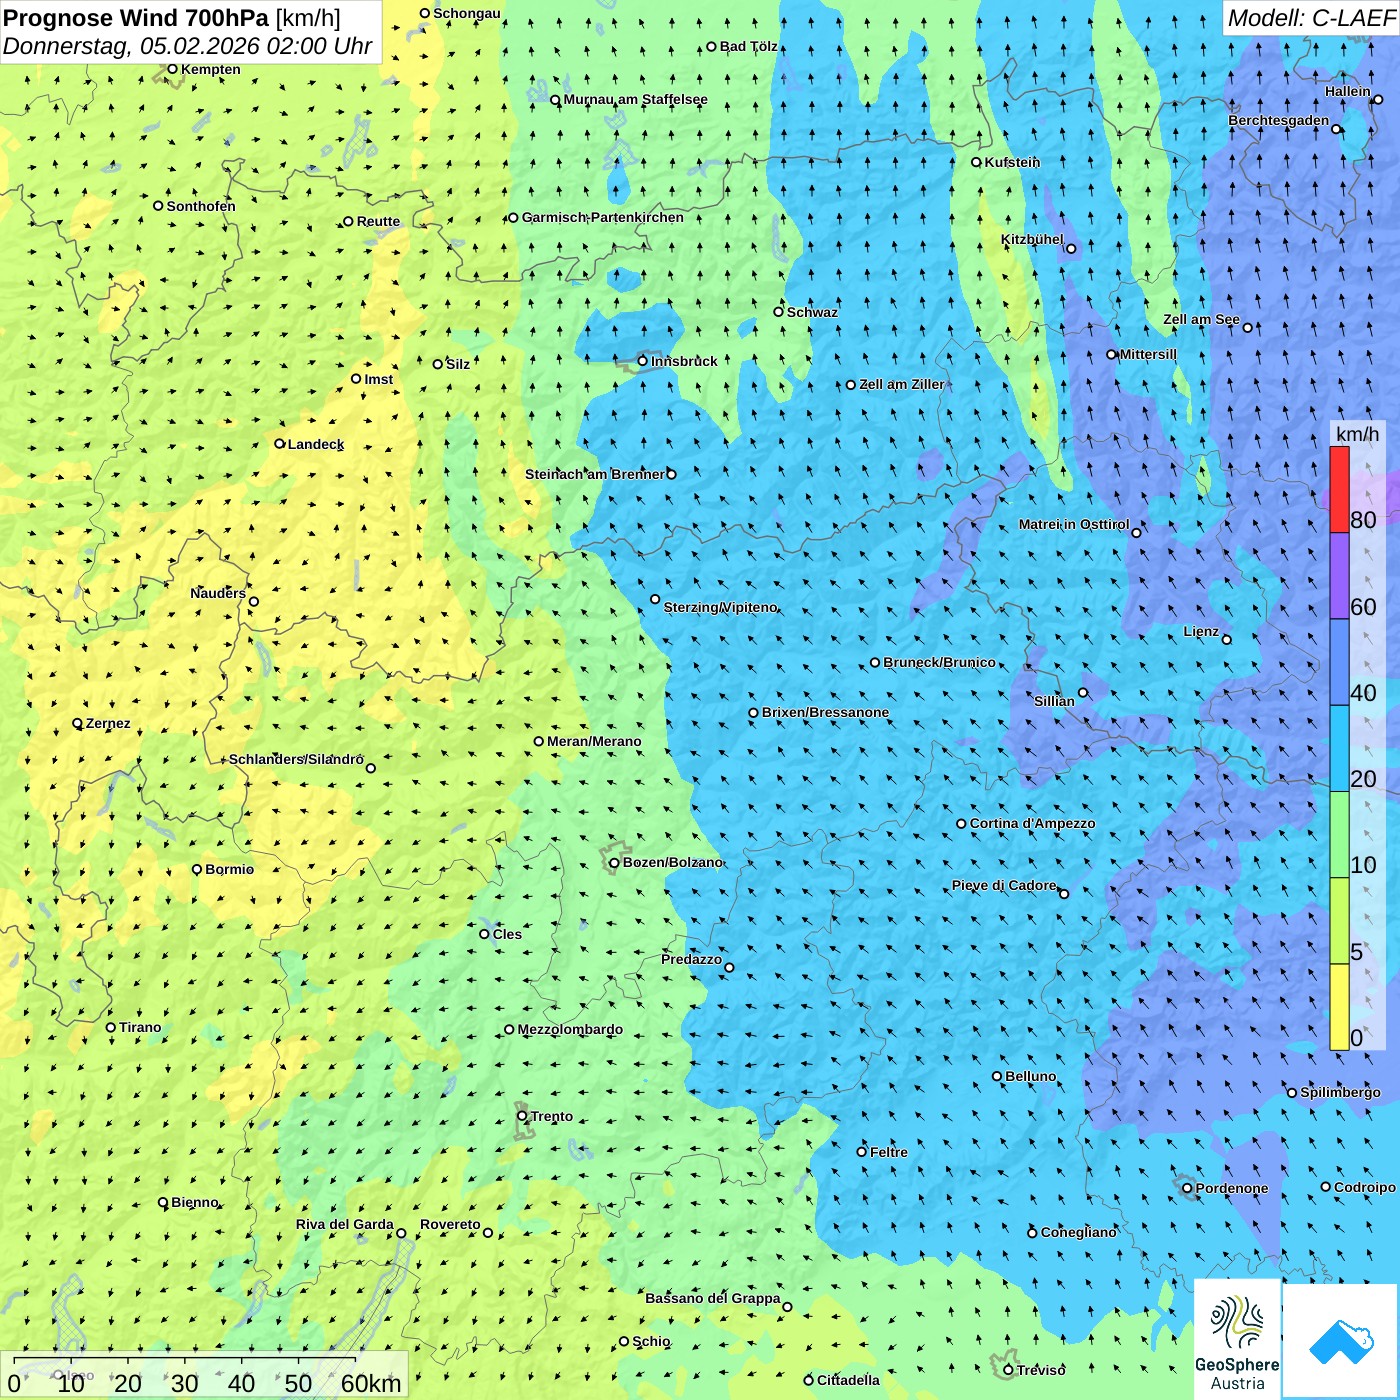Click the Conegliano label

click(1078, 1232)
